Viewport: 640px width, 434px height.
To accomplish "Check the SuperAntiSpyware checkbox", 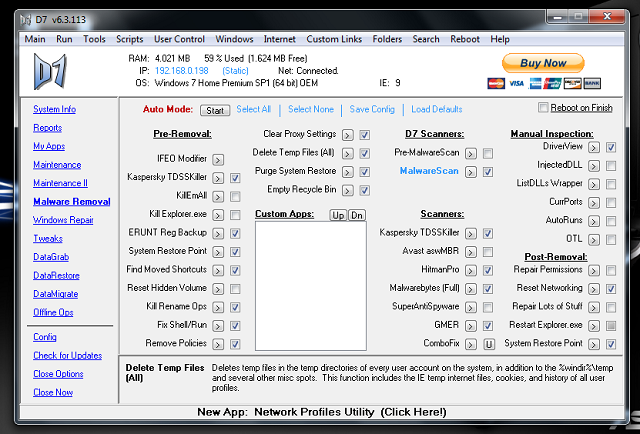I will click(x=488, y=307).
